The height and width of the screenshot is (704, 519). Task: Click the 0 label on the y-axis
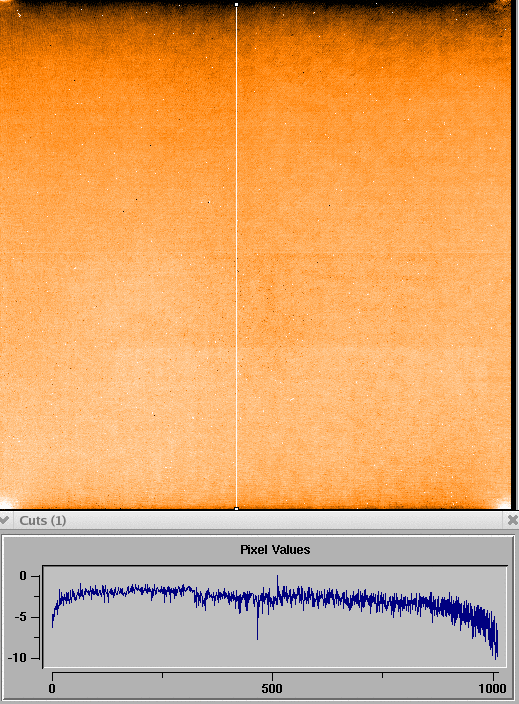coord(23,576)
